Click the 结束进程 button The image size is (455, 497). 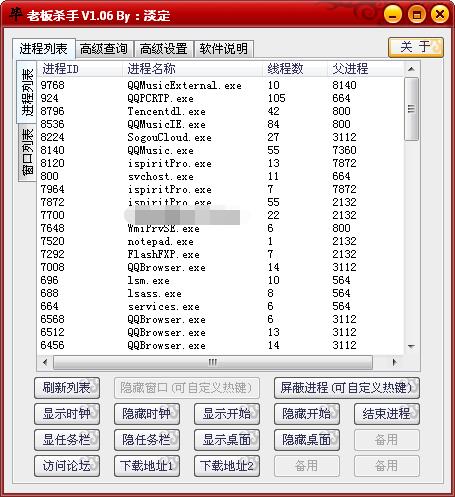pyautogui.click(x=387, y=414)
